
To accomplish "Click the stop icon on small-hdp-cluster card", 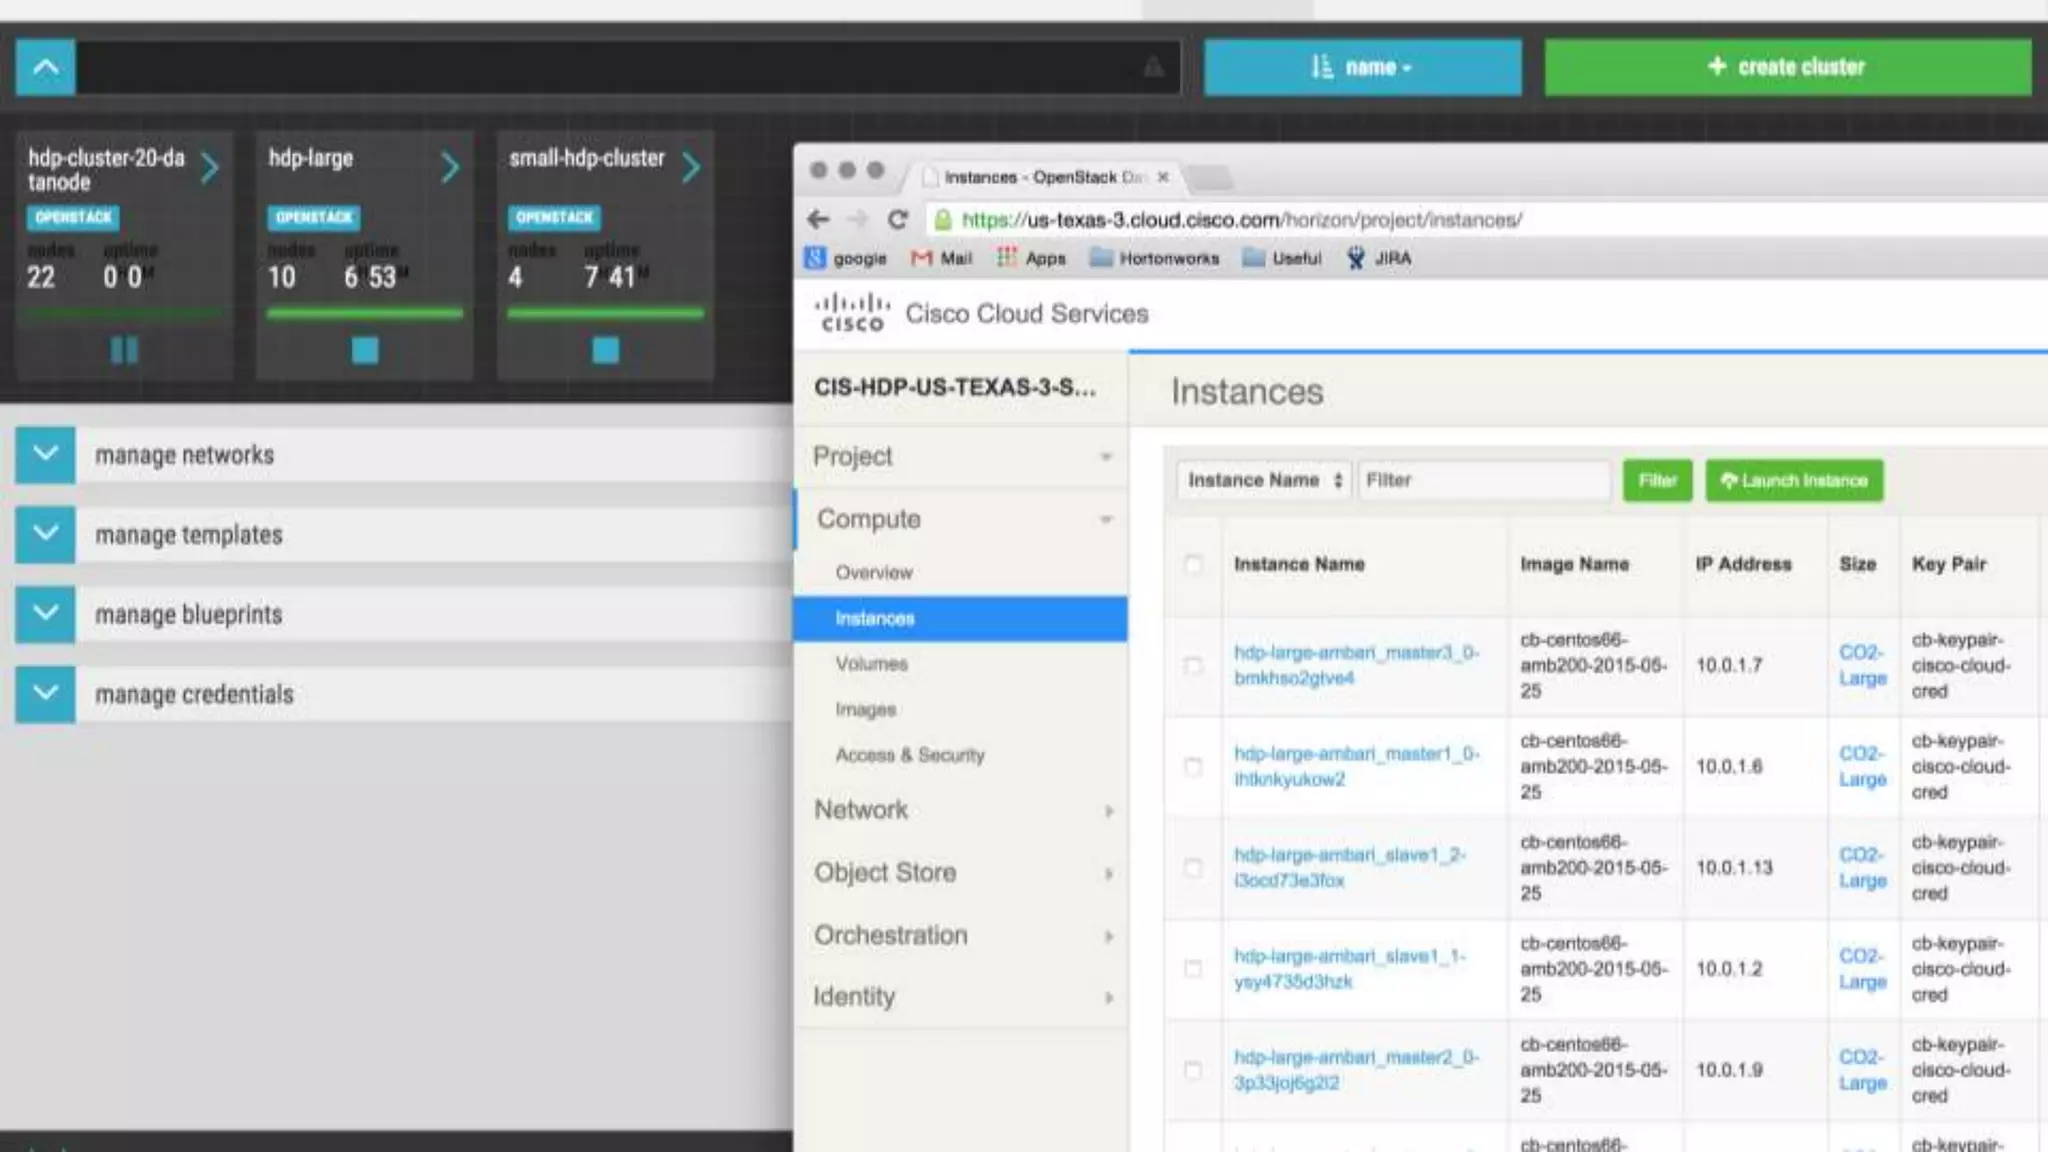I will click(605, 350).
